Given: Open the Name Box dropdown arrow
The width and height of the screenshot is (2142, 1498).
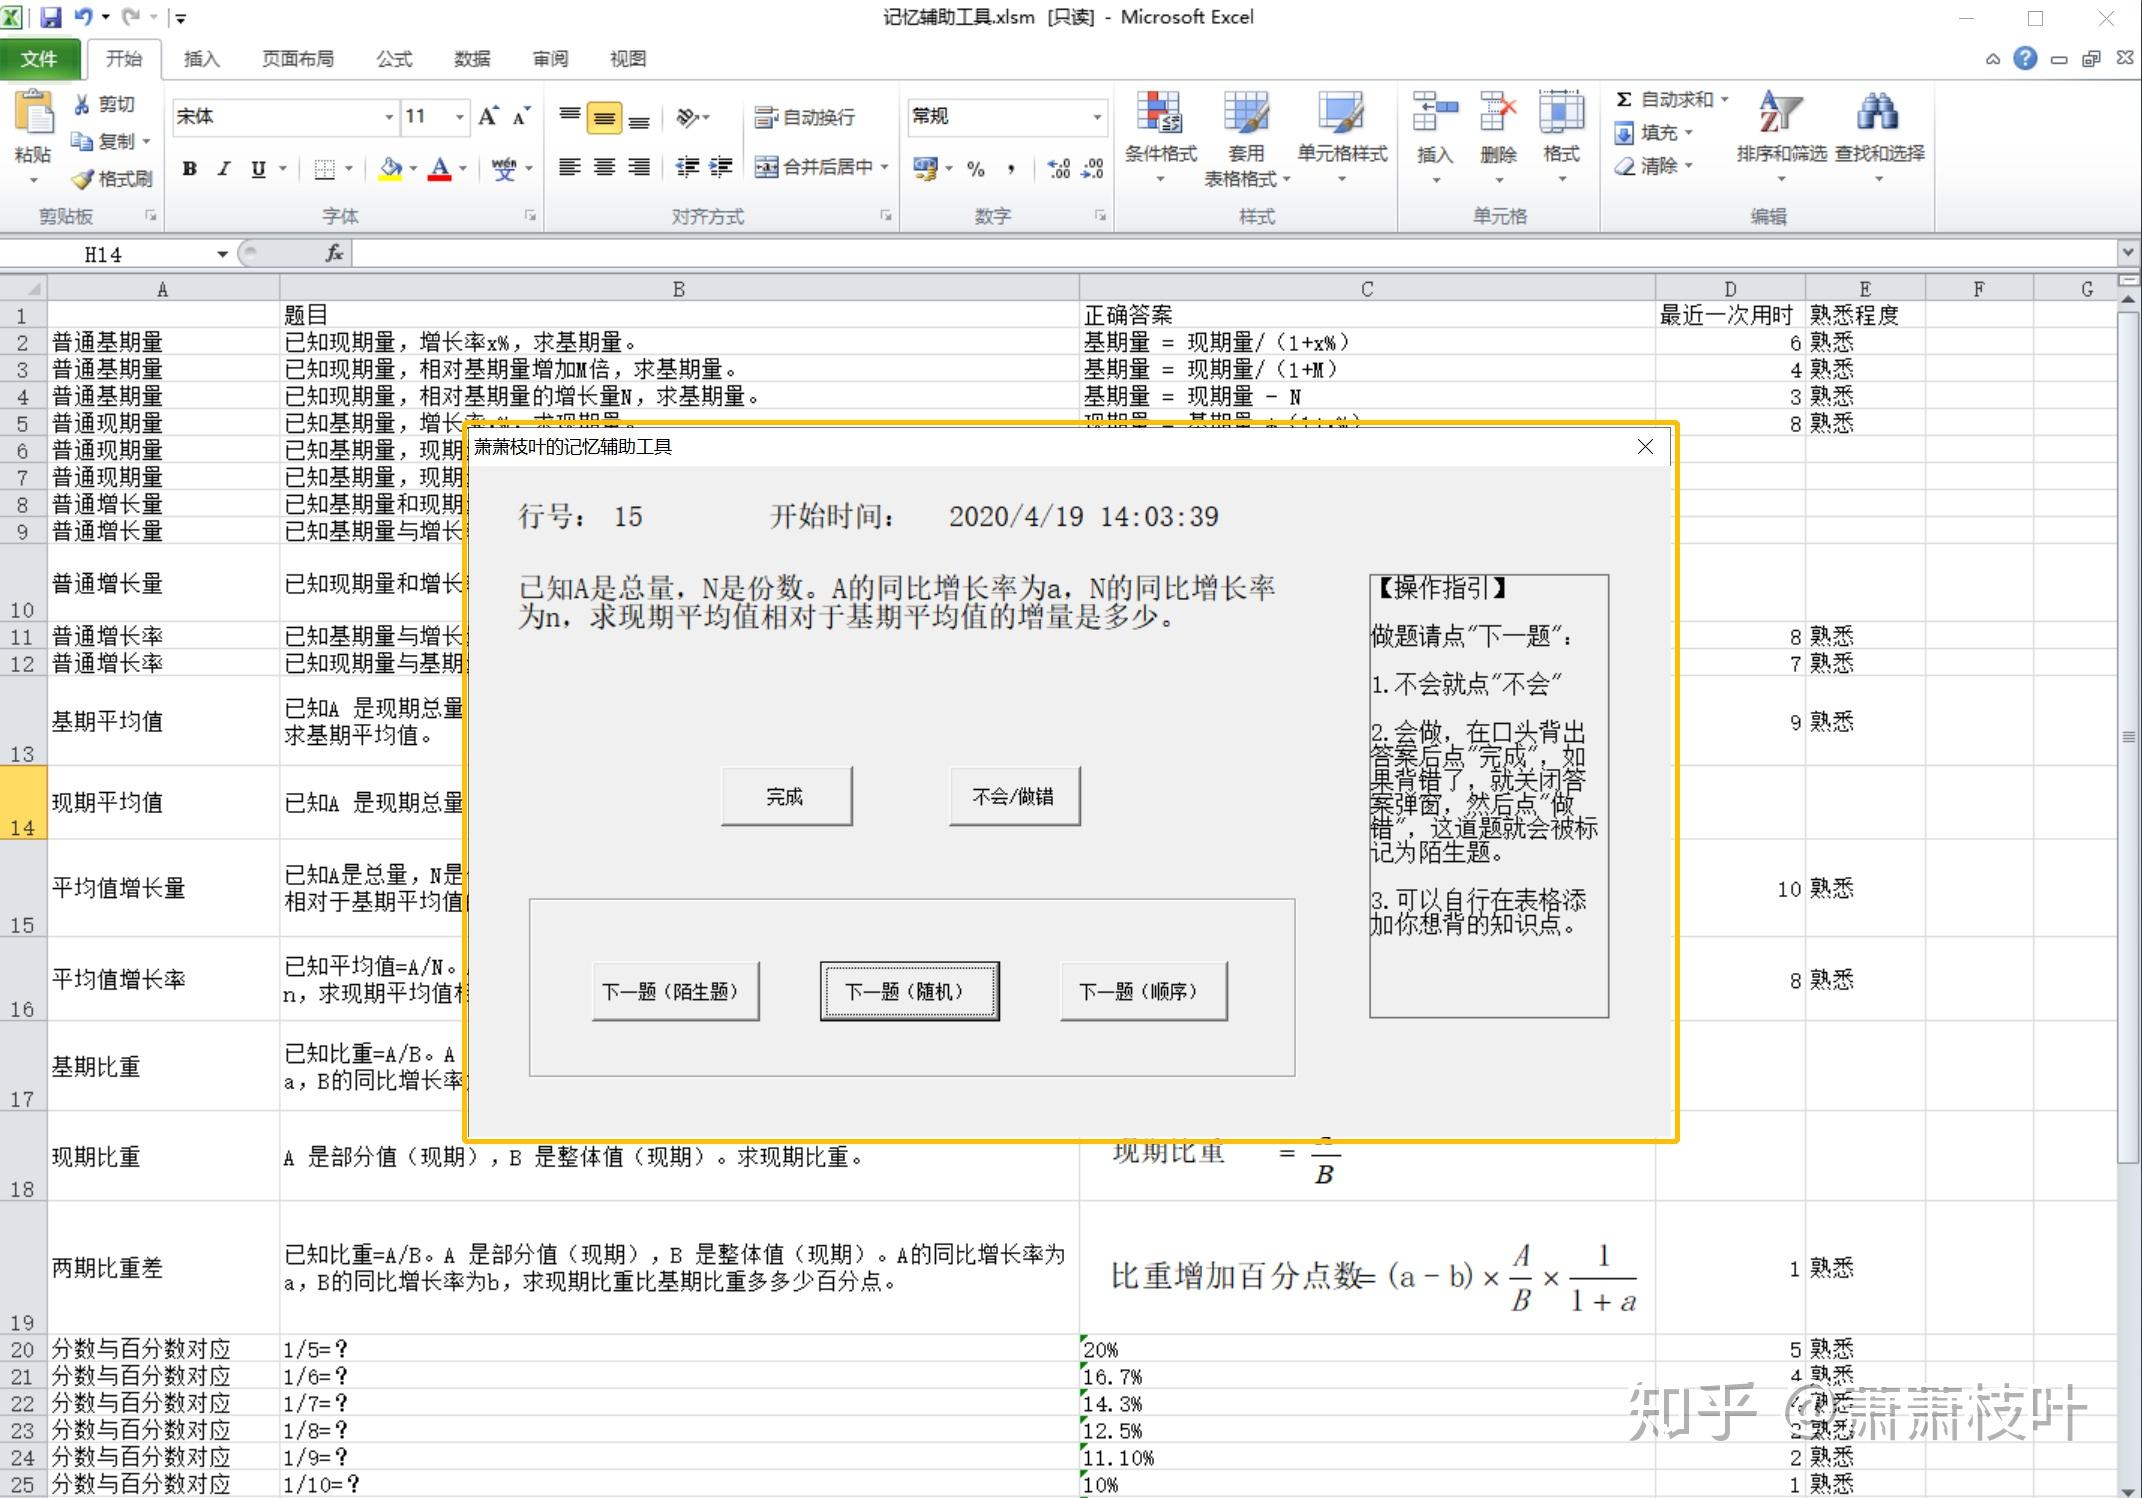Looking at the screenshot, I should click(222, 254).
